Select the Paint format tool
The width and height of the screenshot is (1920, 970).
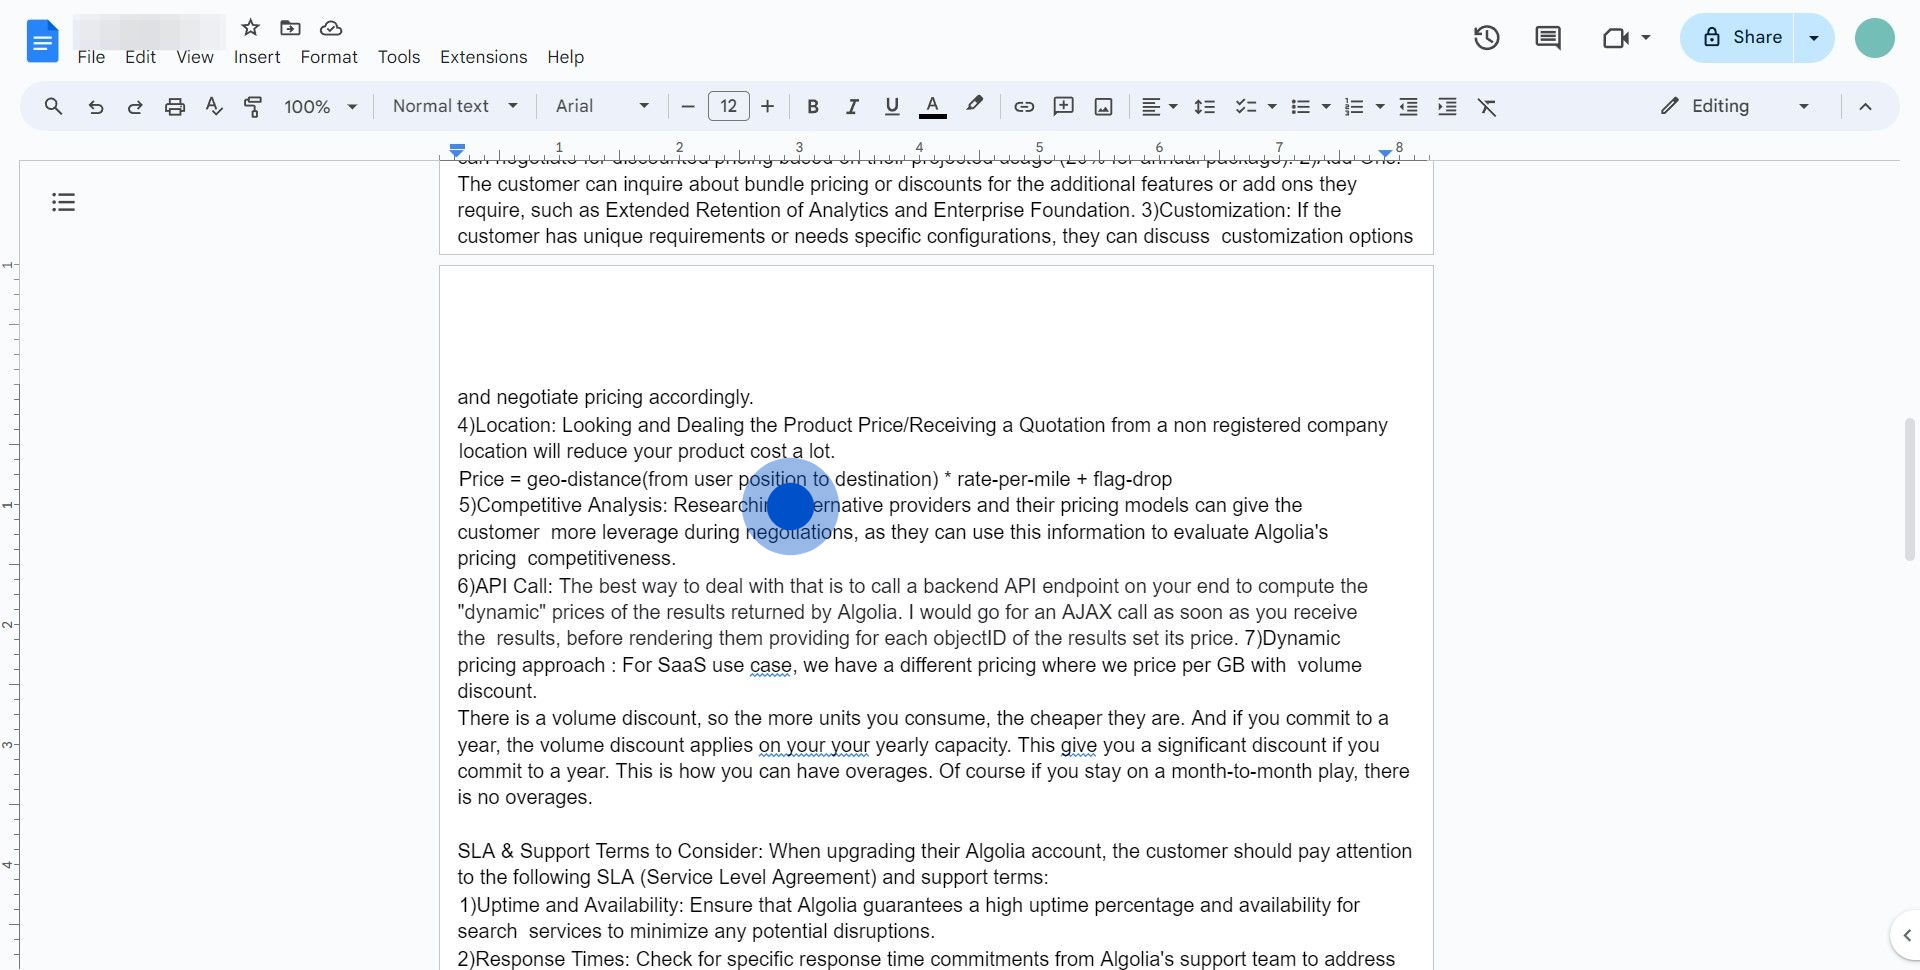coord(253,106)
